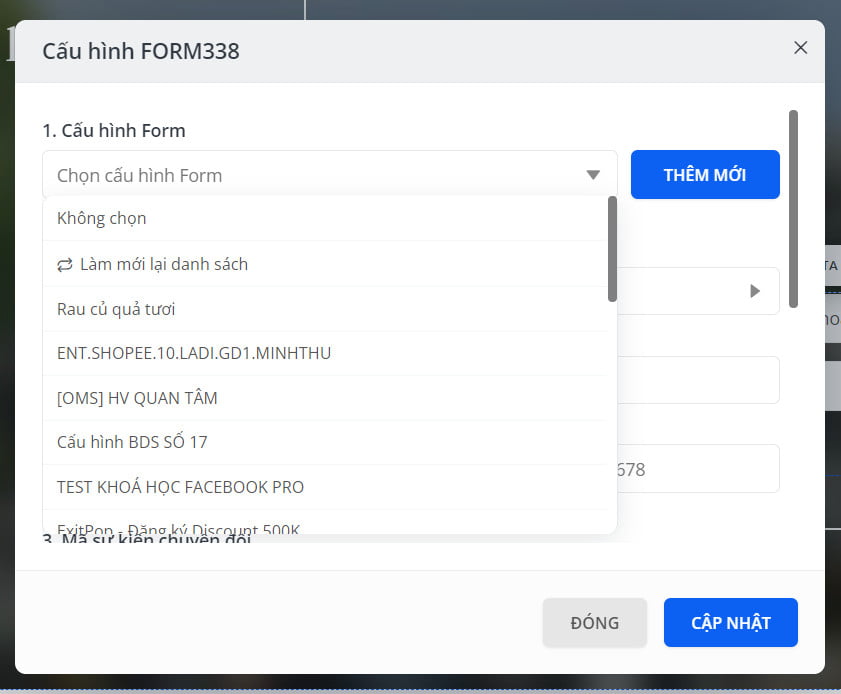Click the dropdown list scrollbar thumb
Image resolution: width=841 pixels, height=694 pixels.
[612, 249]
